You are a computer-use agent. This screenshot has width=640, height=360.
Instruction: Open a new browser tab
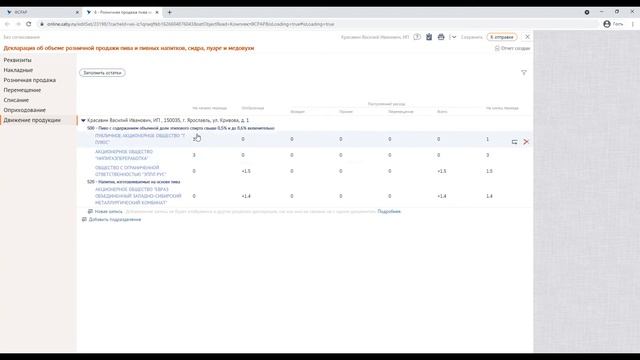169,12
